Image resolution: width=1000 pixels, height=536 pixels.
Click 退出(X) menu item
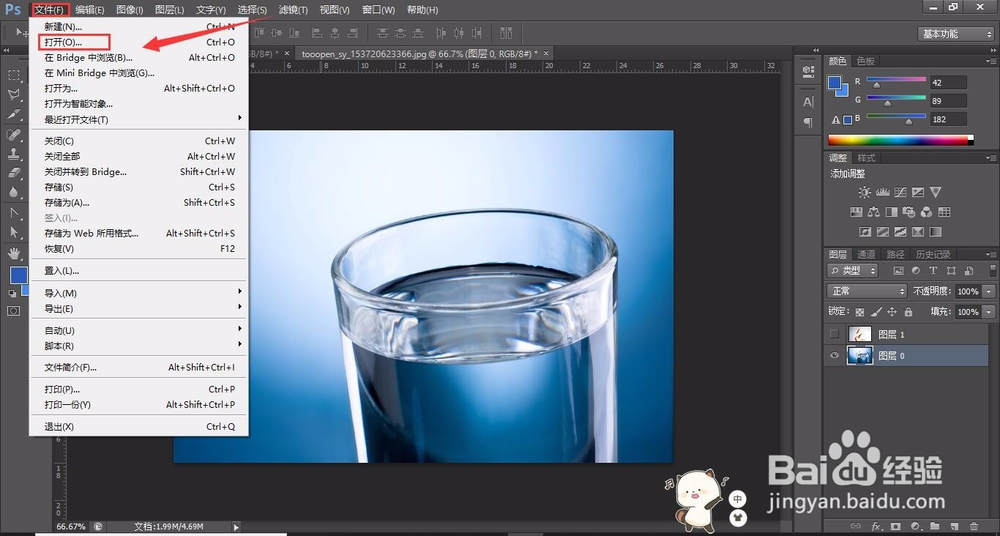click(x=138, y=426)
